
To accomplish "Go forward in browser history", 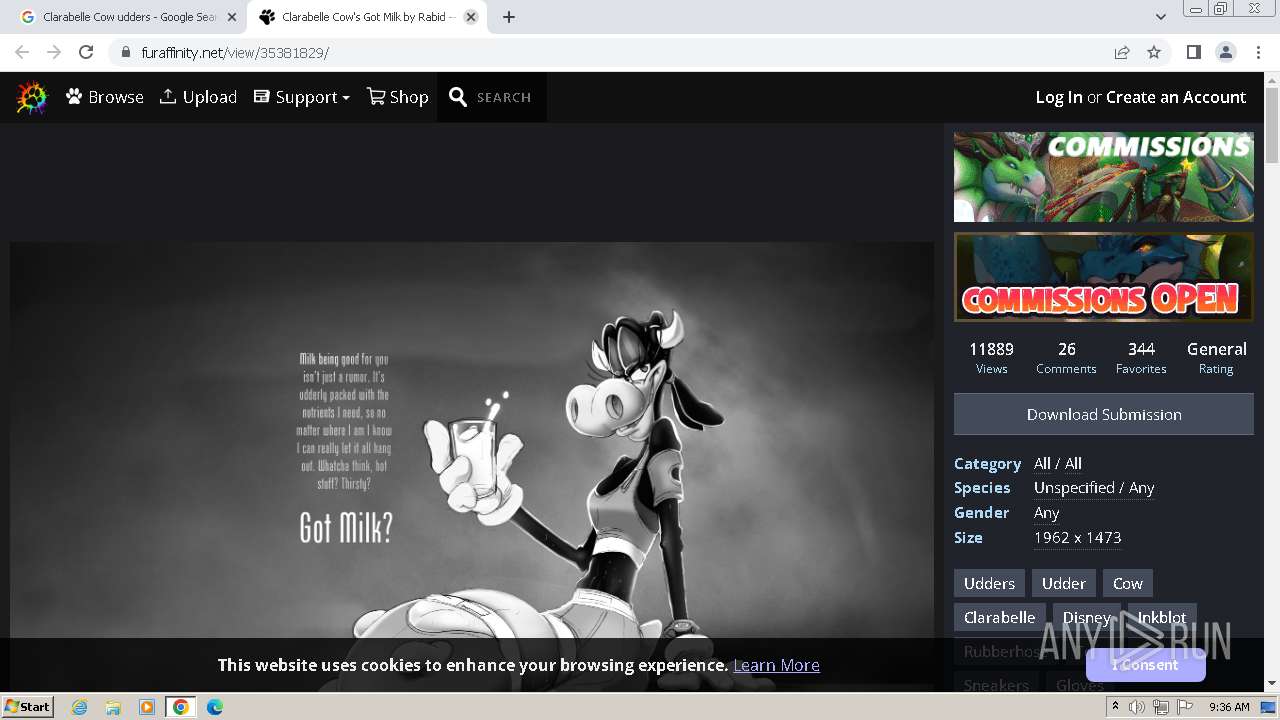I will (x=54, y=52).
